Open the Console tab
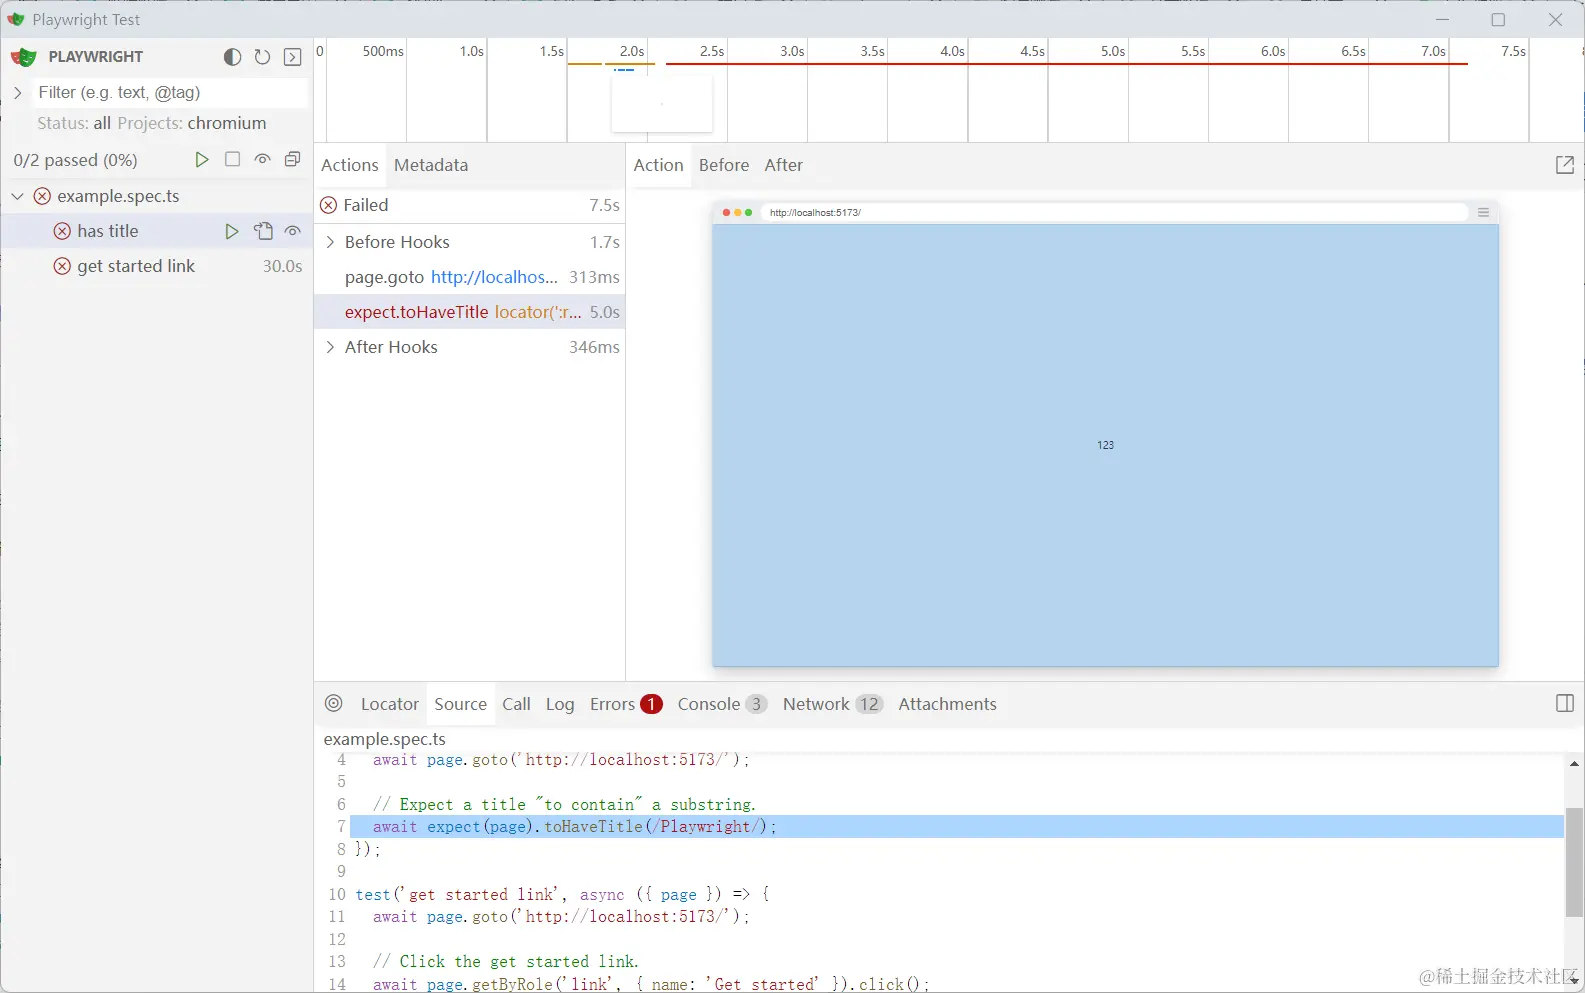This screenshot has width=1585, height=993. coord(722,704)
